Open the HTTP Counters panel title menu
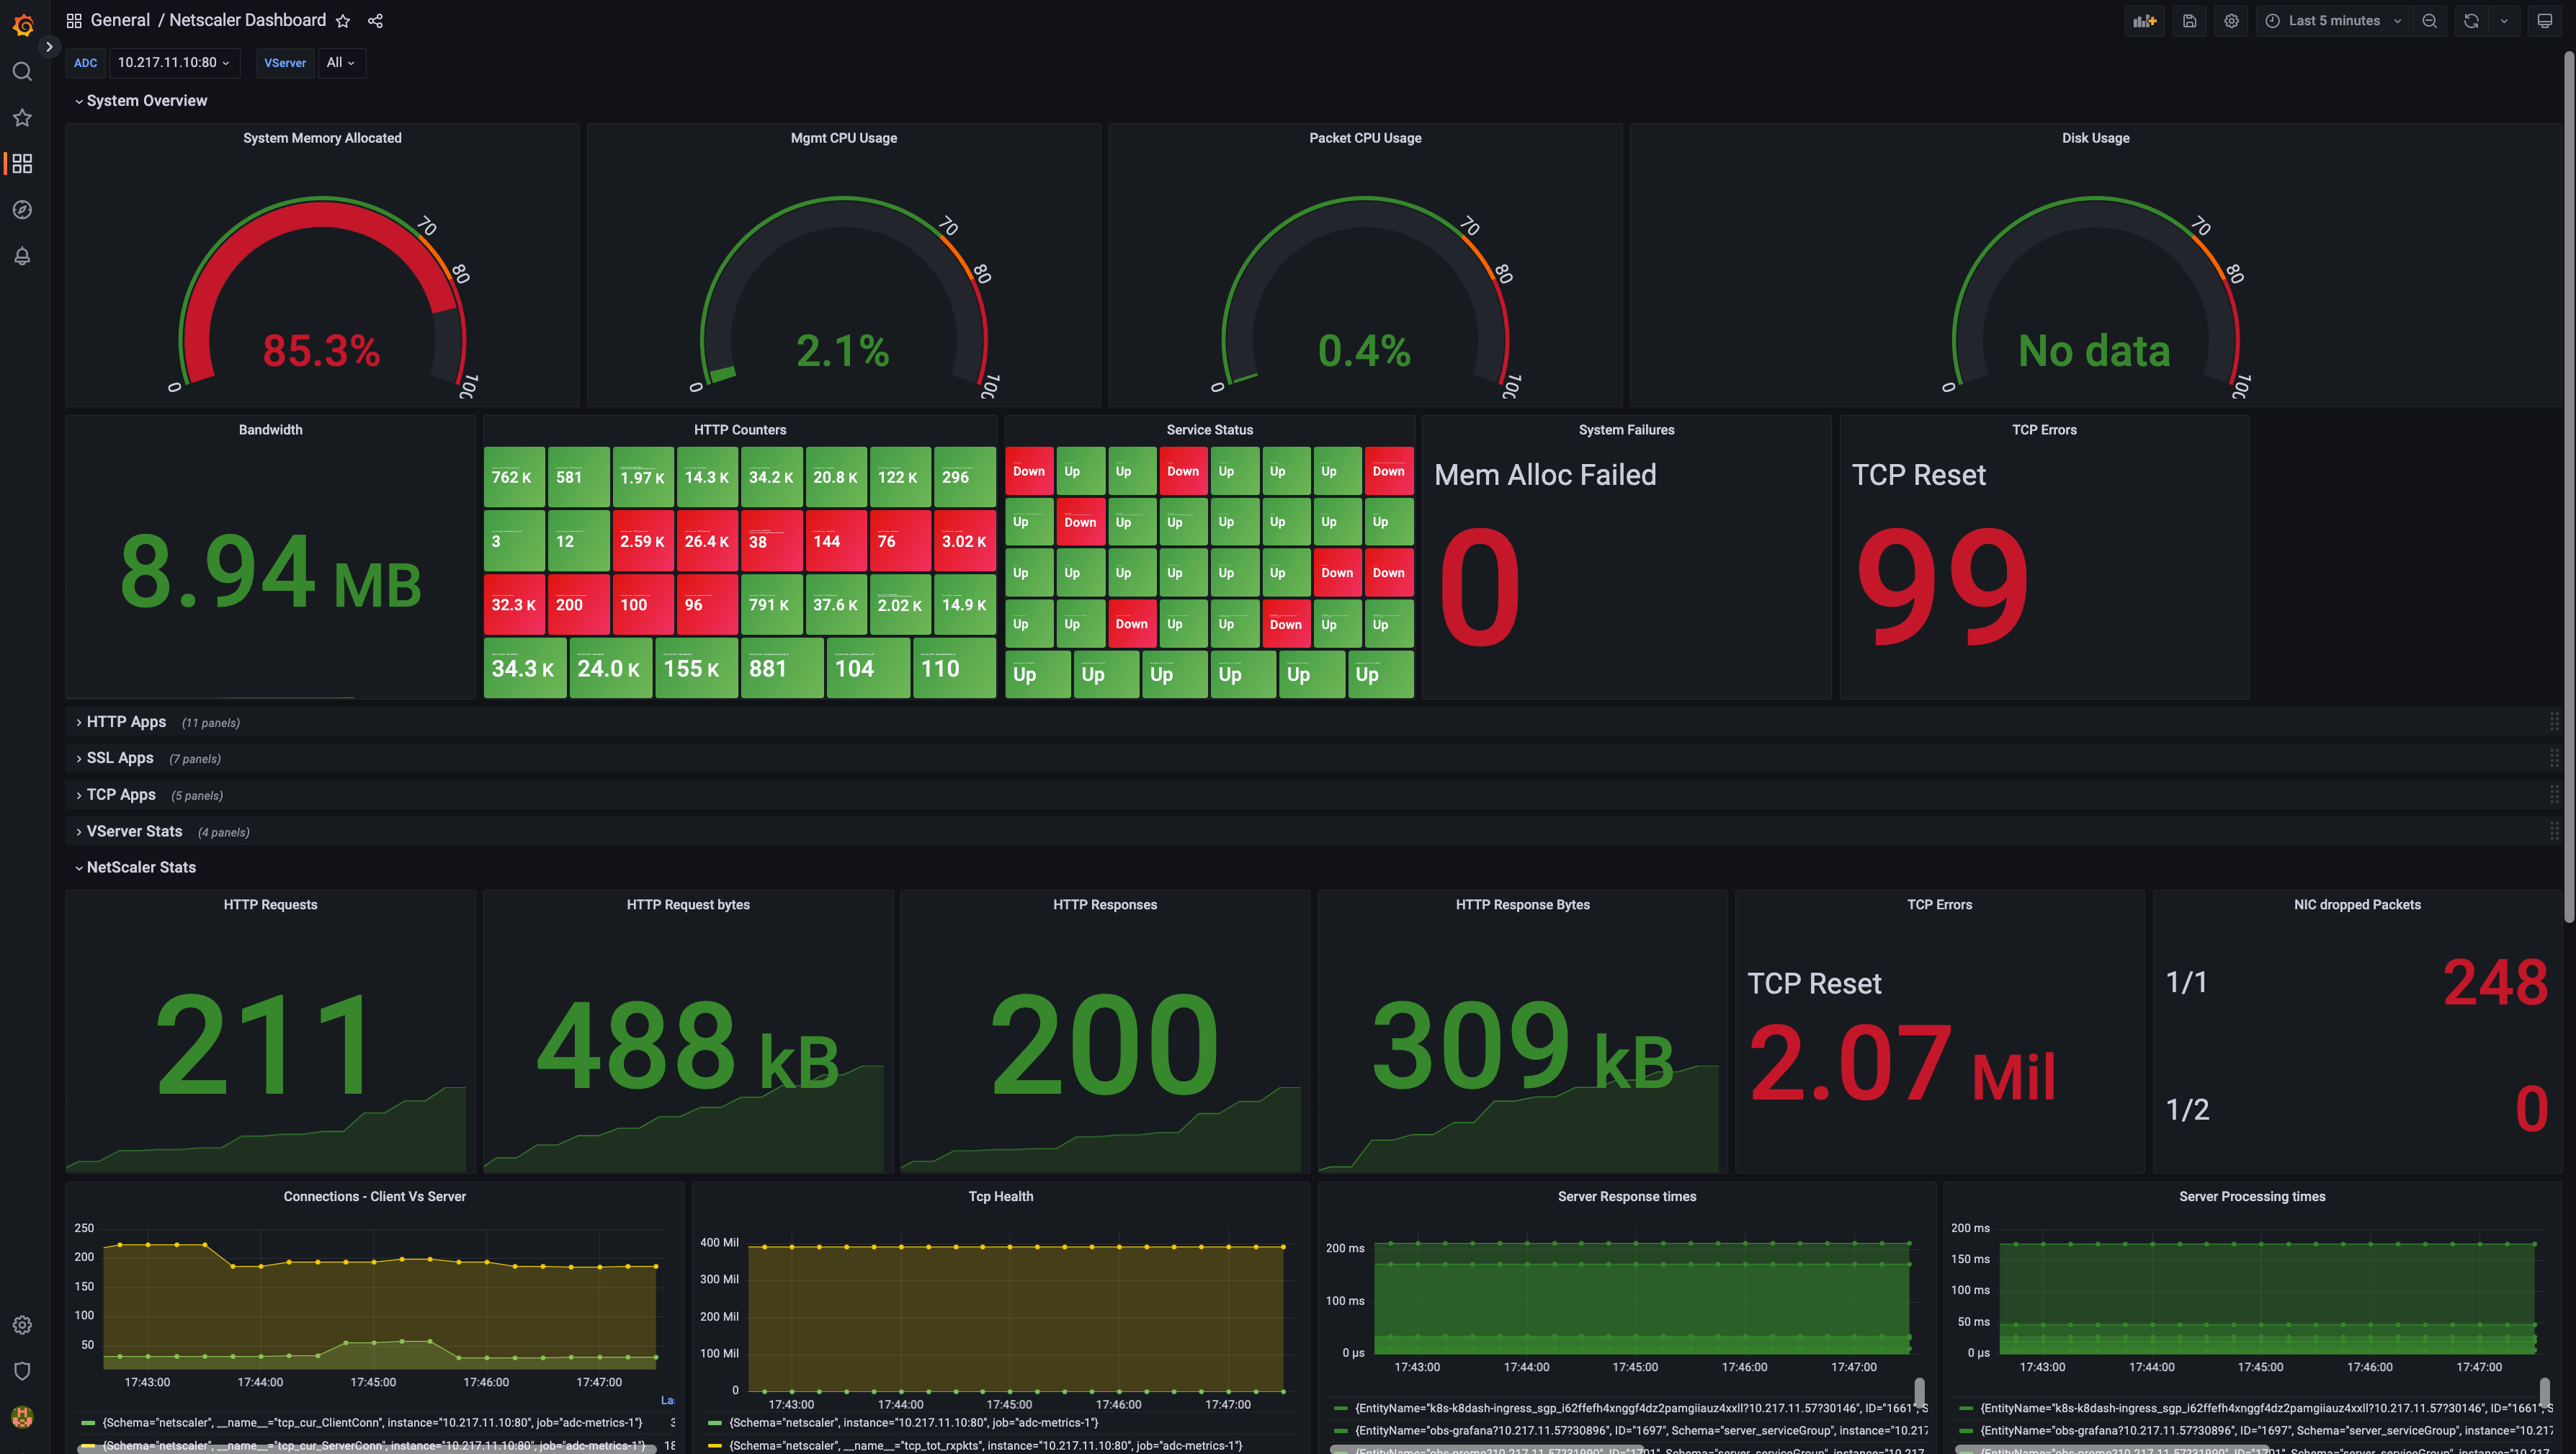 point(740,430)
